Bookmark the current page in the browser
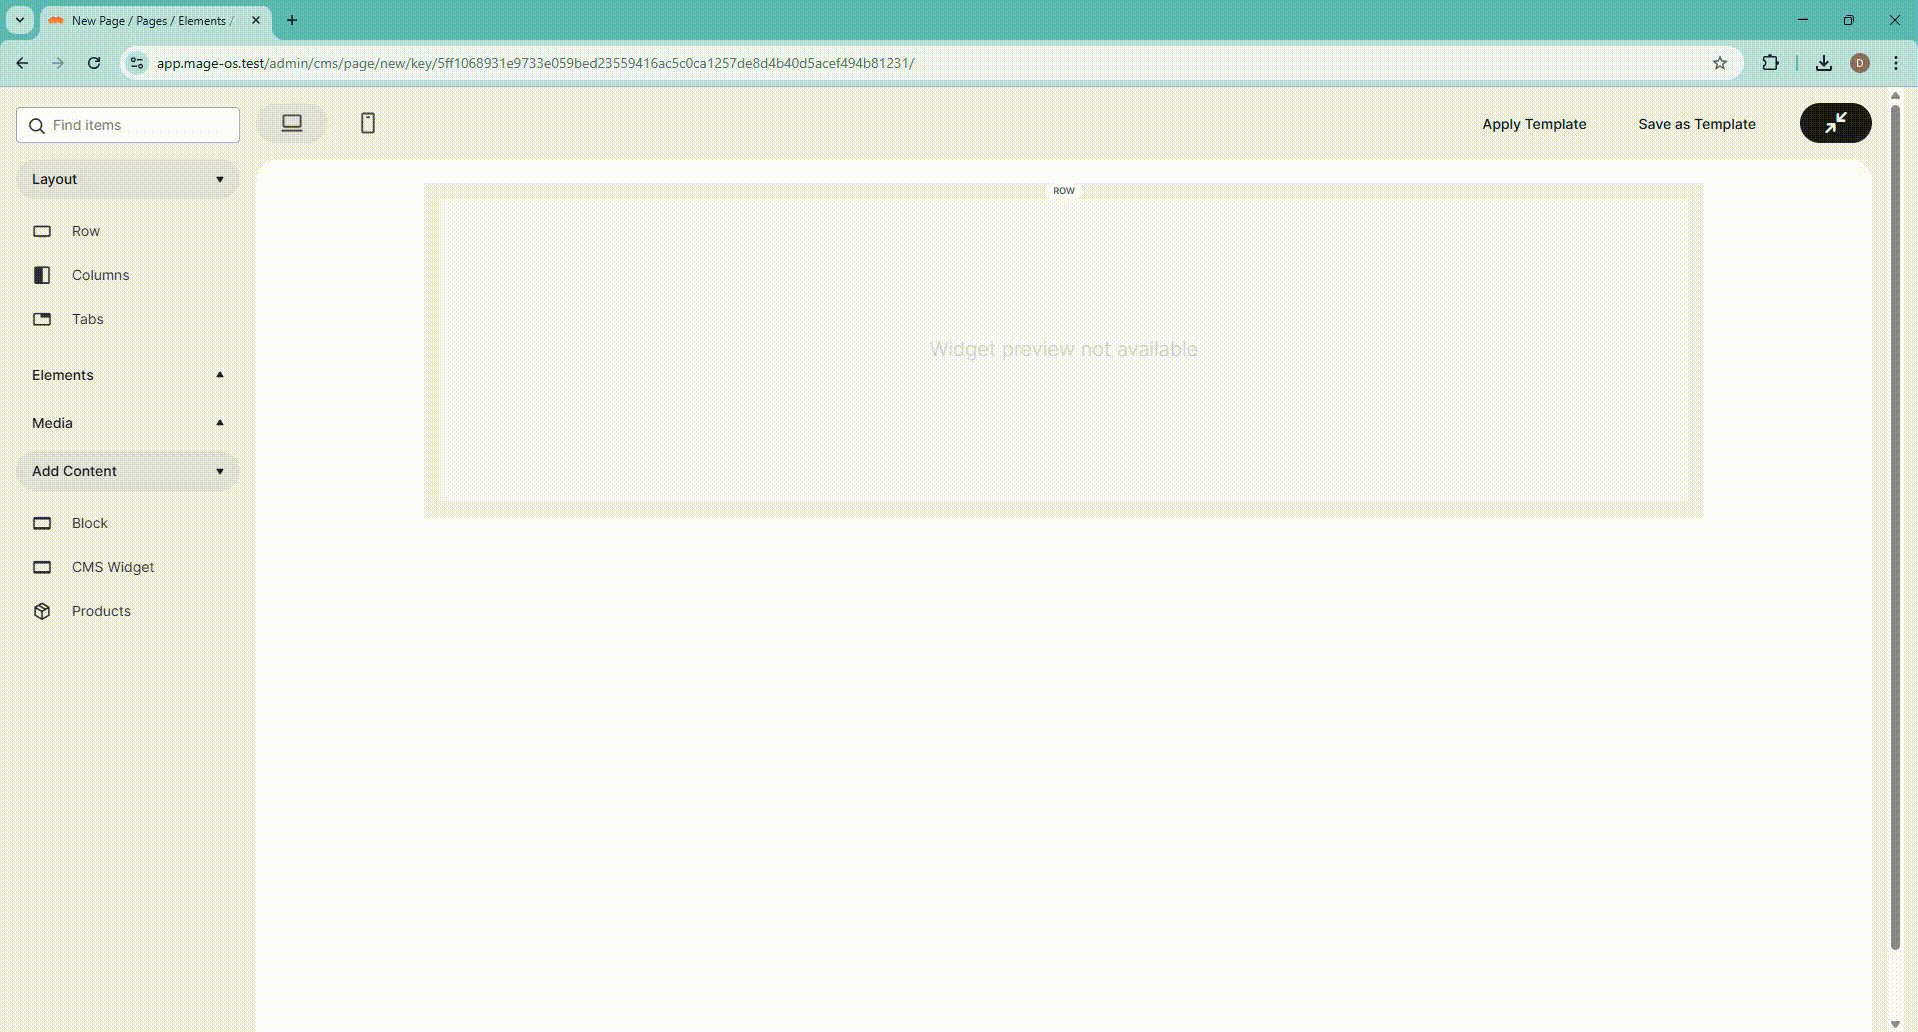The height and width of the screenshot is (1032, 1918). pos(1720,63)
